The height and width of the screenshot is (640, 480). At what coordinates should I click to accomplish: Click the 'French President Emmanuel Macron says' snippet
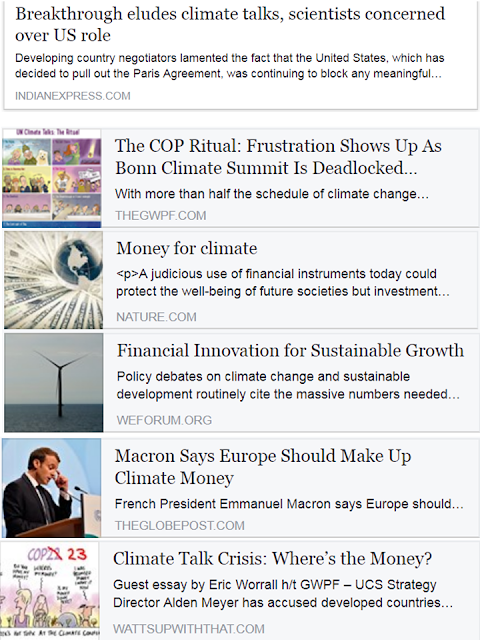click(289, 504)
